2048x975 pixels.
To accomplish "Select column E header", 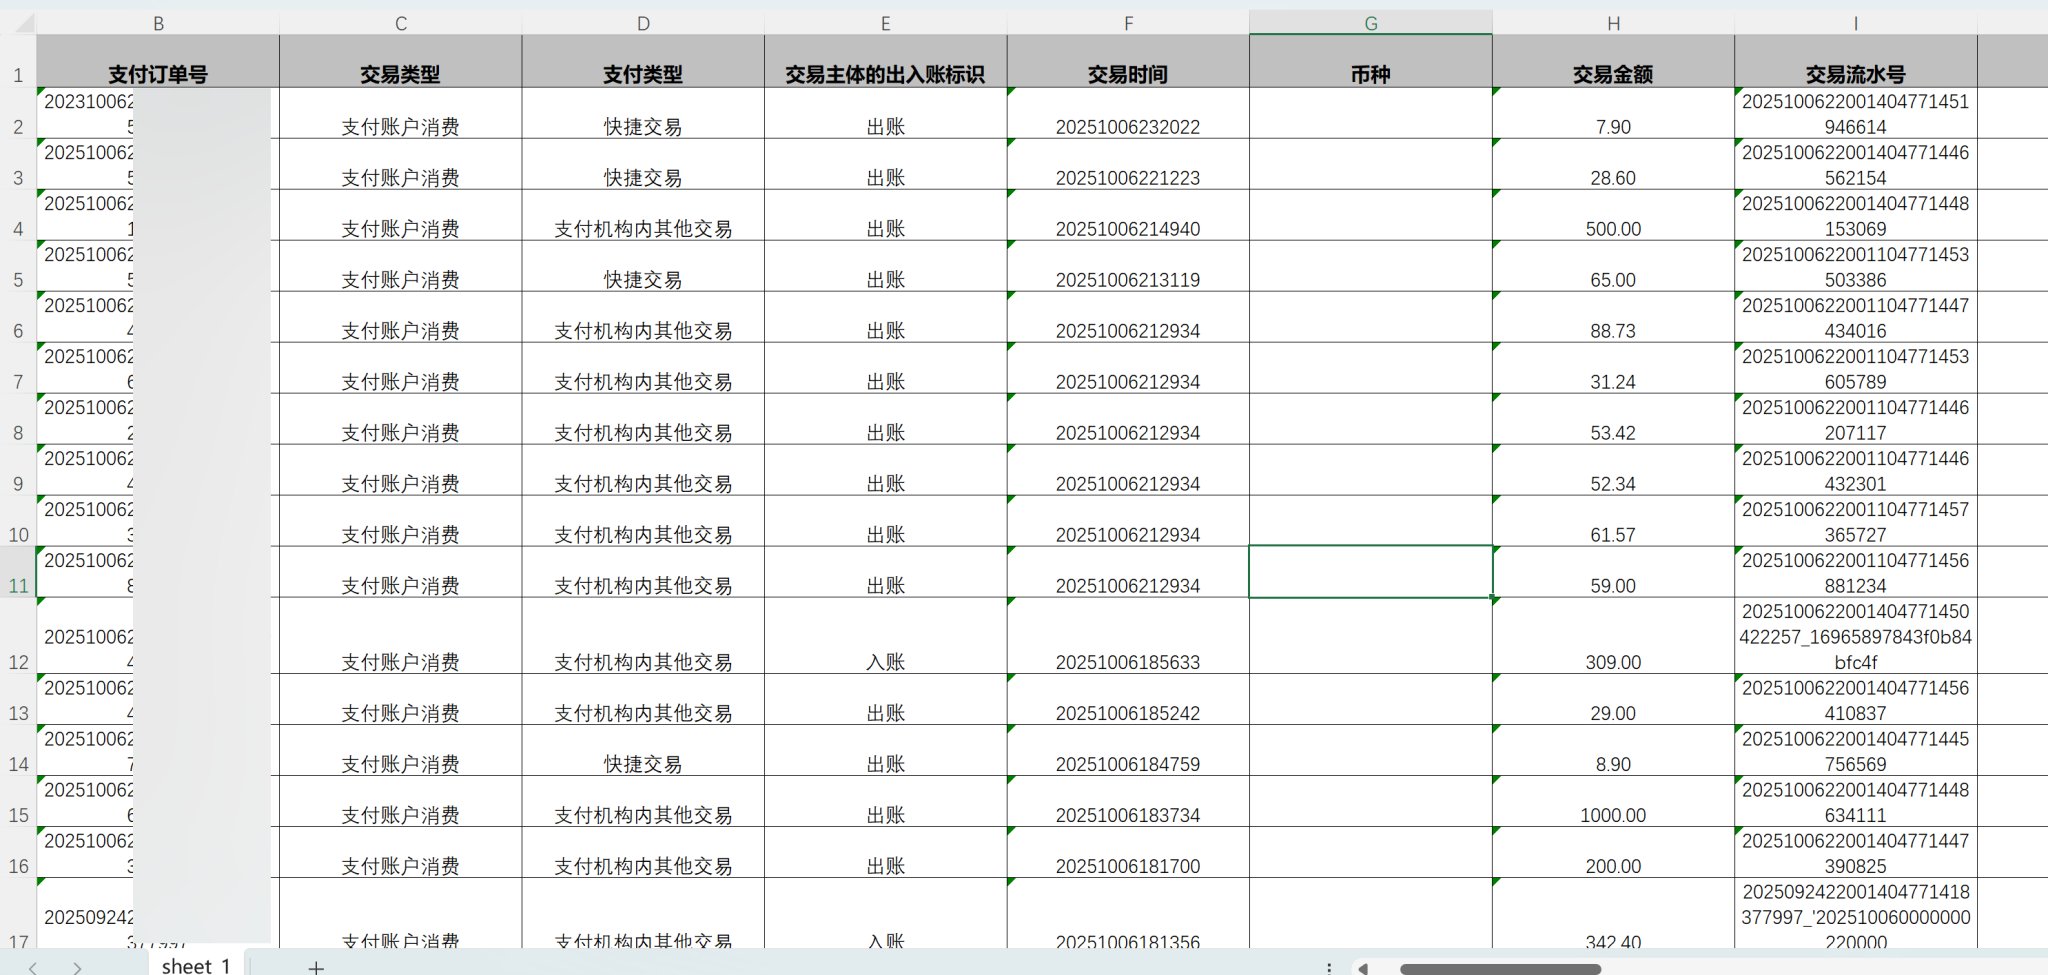I will tap(885, 23).
